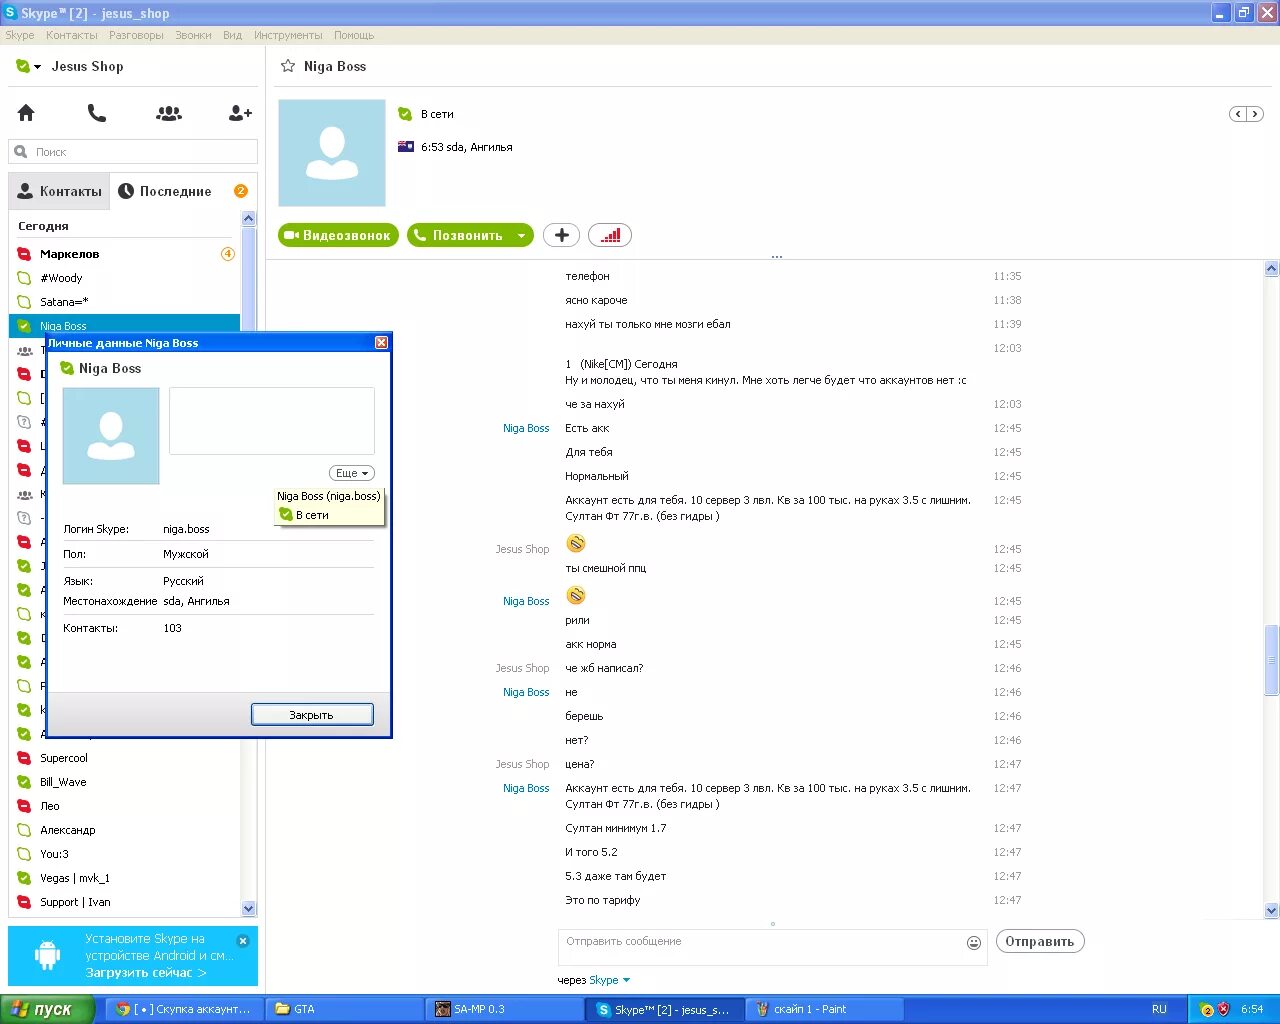The image size is (1280, 1024).
Task: Switch to Chrome Скупка аккаунт taskbar item
Action: 185,1009
